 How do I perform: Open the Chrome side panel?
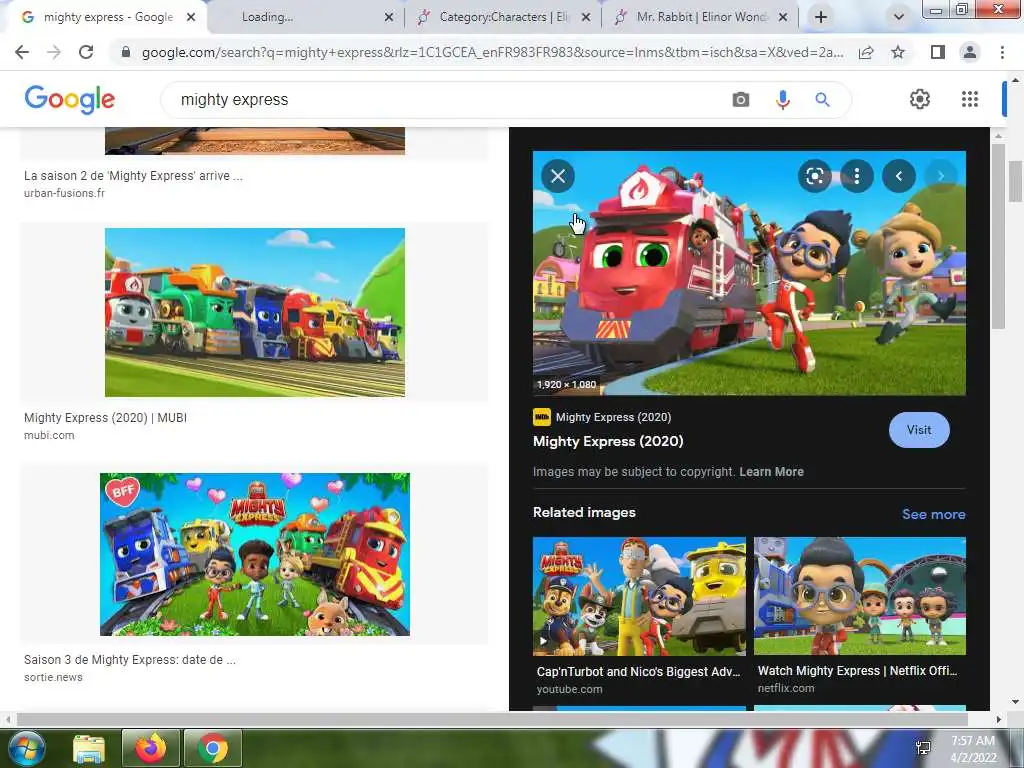(x=938, y=52)
